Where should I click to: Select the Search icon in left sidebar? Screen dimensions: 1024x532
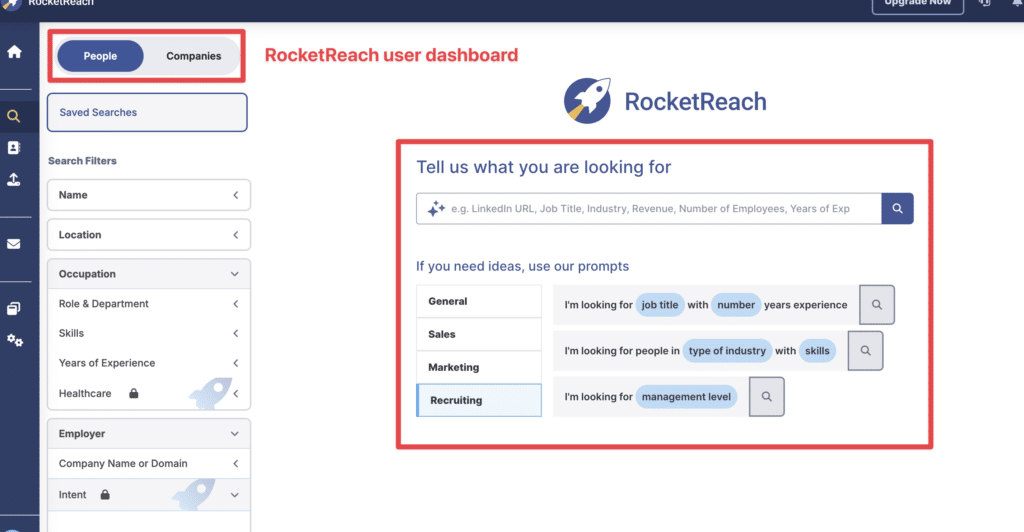click(14, 116)
